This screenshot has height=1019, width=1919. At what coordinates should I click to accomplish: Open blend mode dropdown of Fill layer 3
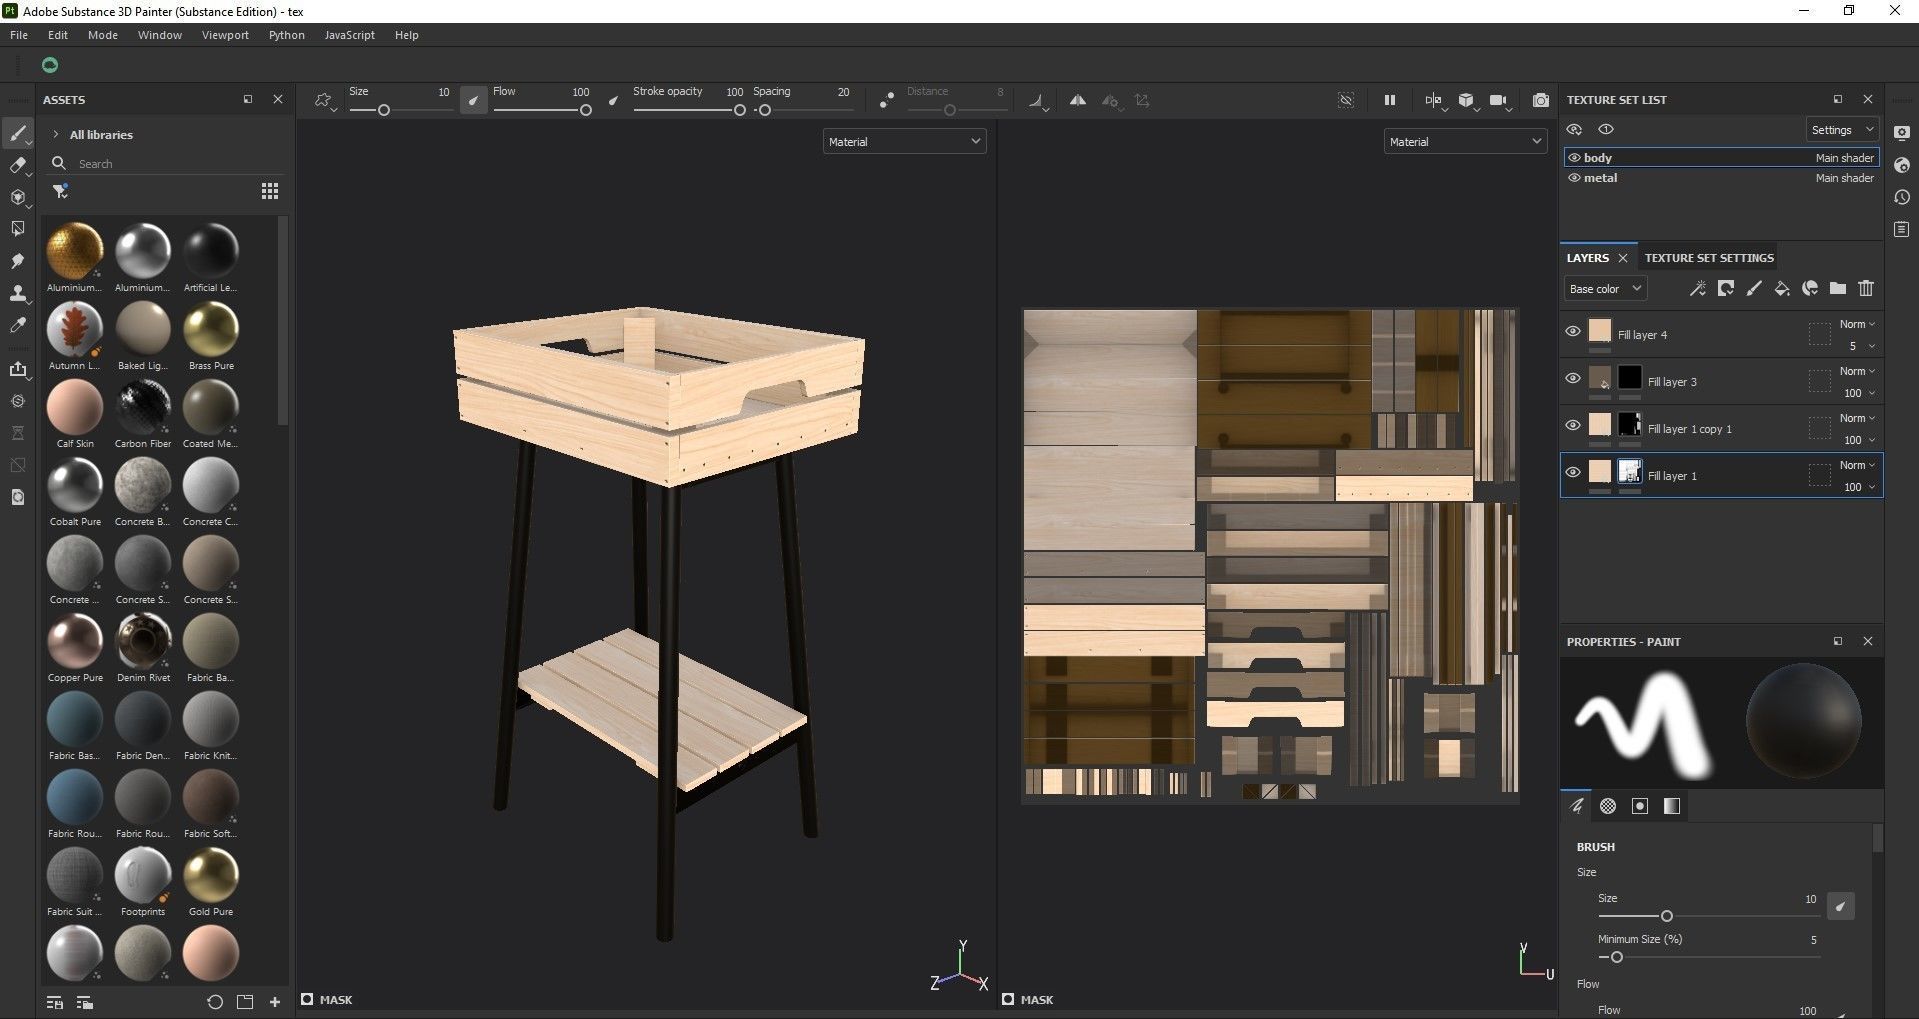(1857, 371)
